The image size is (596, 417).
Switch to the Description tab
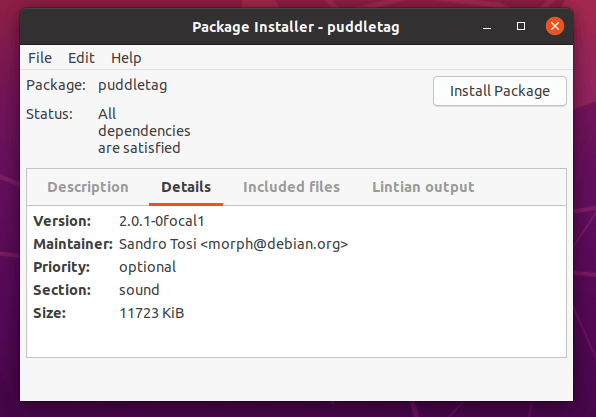[88, 187]
